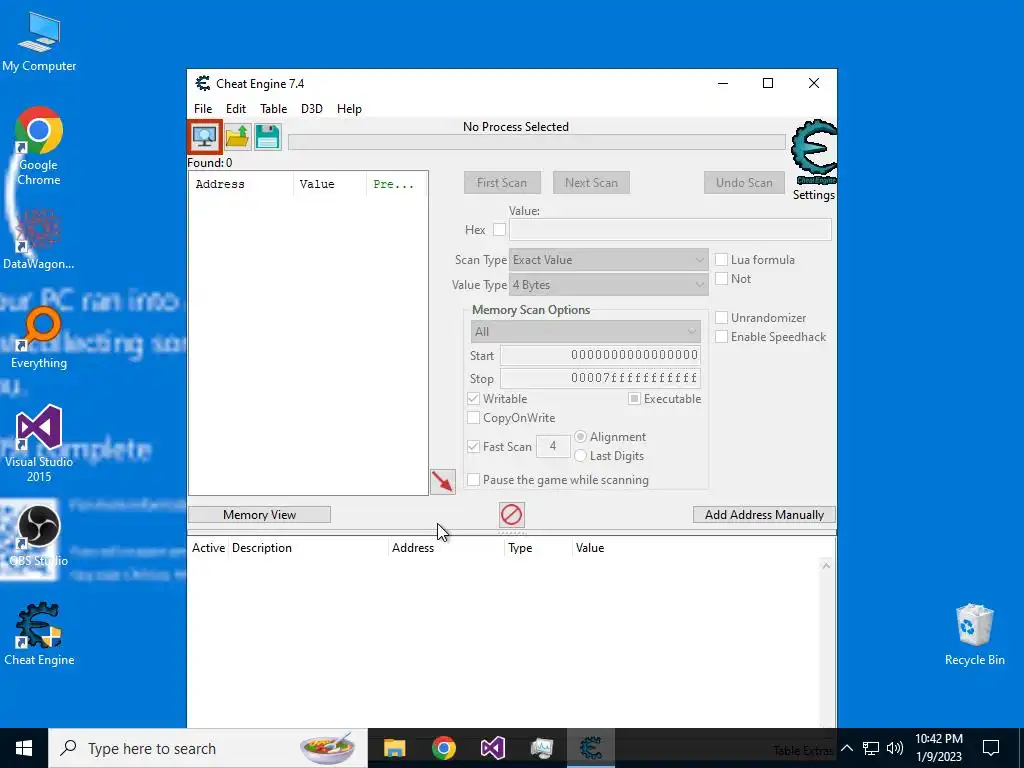Screen dimensions: 1024x768
Task: Toggle the Hex checkbox
Action: 499,229
